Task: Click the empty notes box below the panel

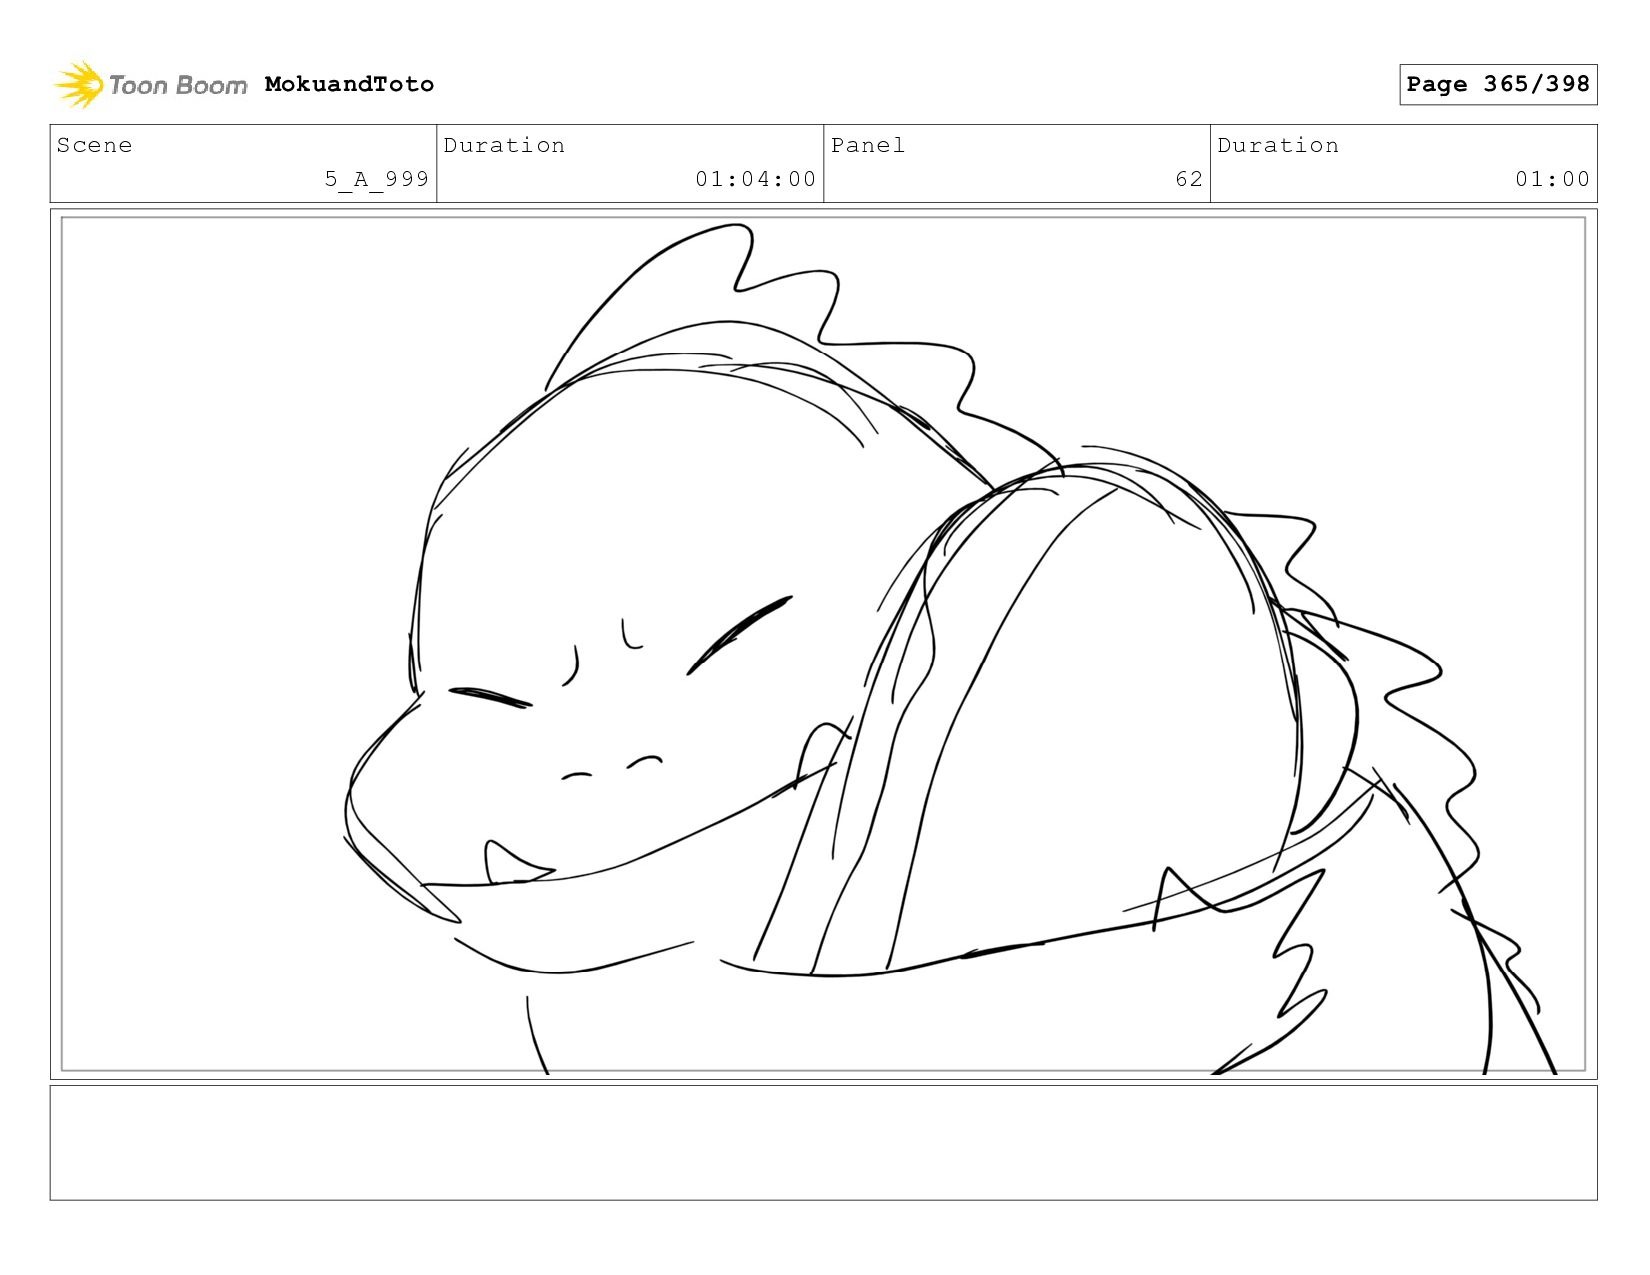Action: tap(823, 1142)
